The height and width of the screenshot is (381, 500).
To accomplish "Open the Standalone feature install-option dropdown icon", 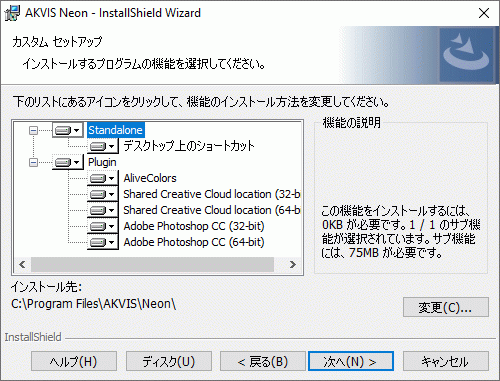I will (68, 130).
